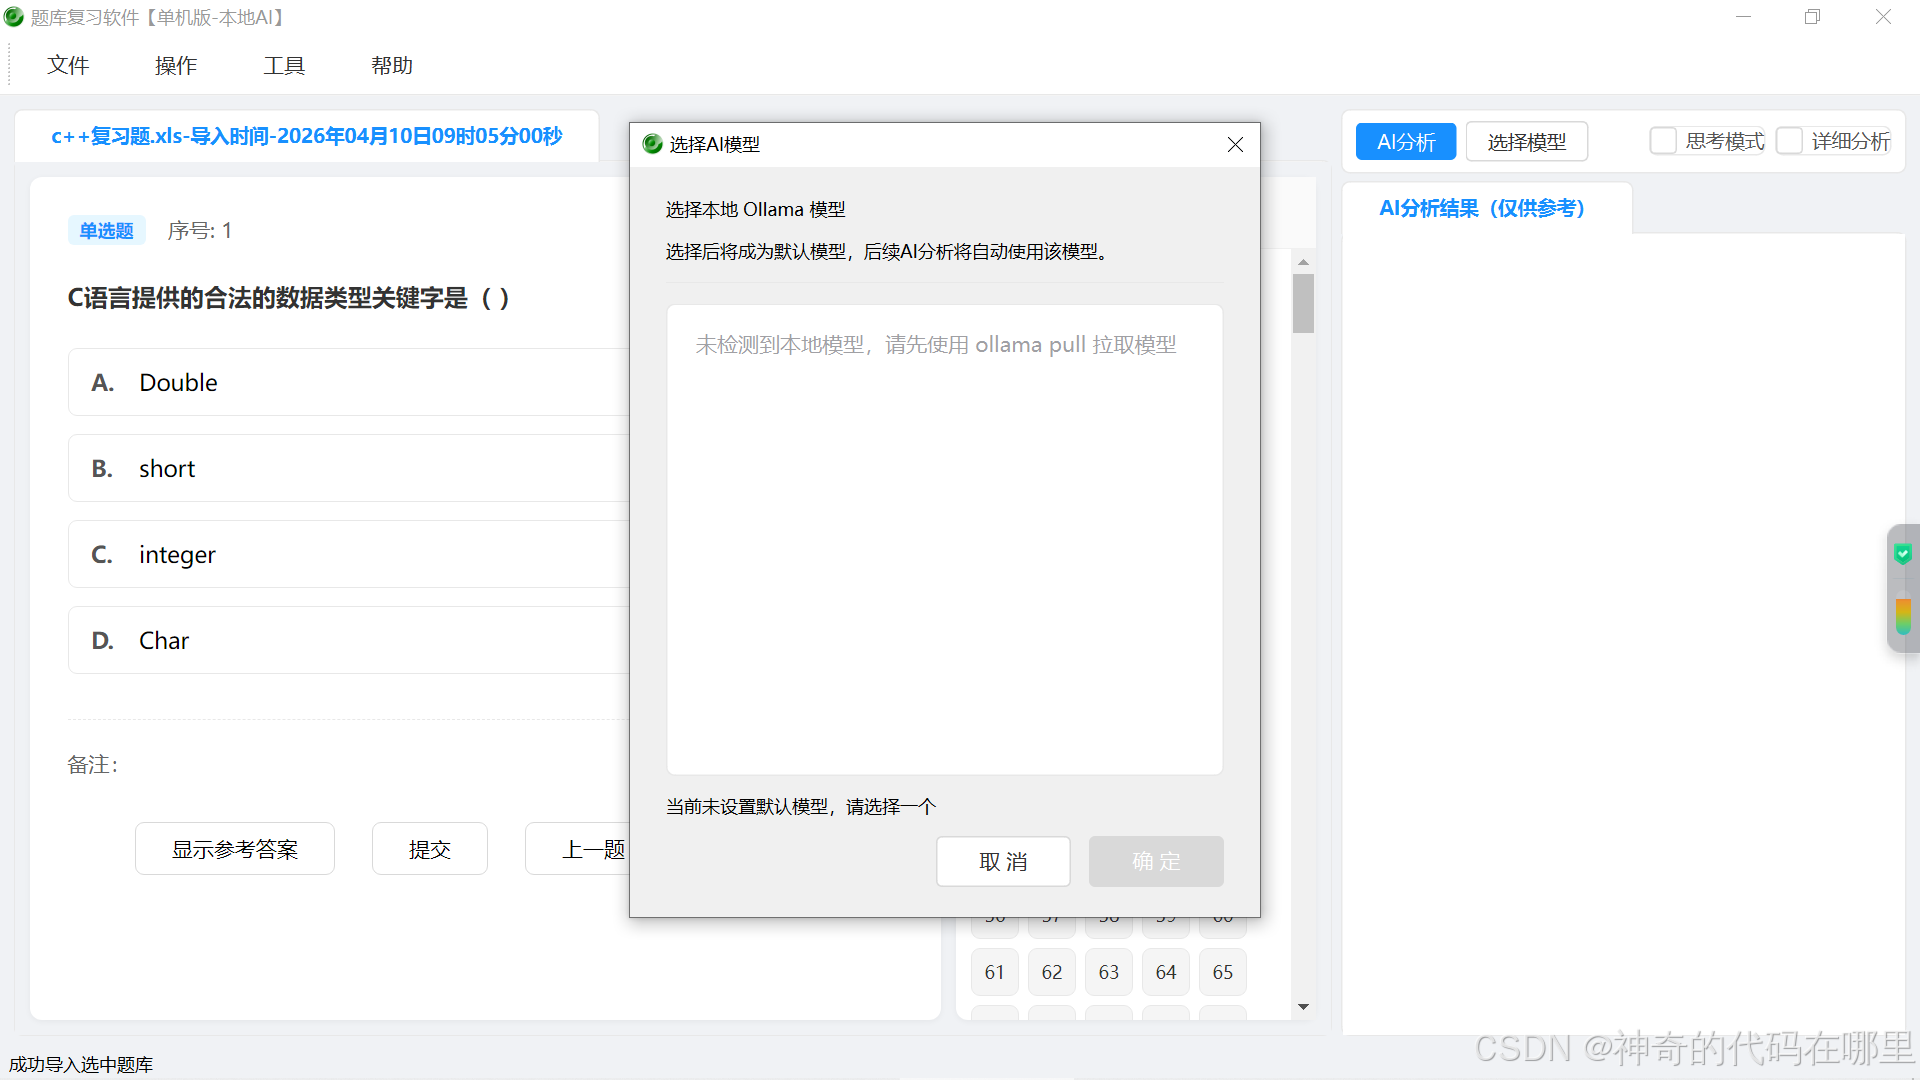Choose answer option C integer

349,554
